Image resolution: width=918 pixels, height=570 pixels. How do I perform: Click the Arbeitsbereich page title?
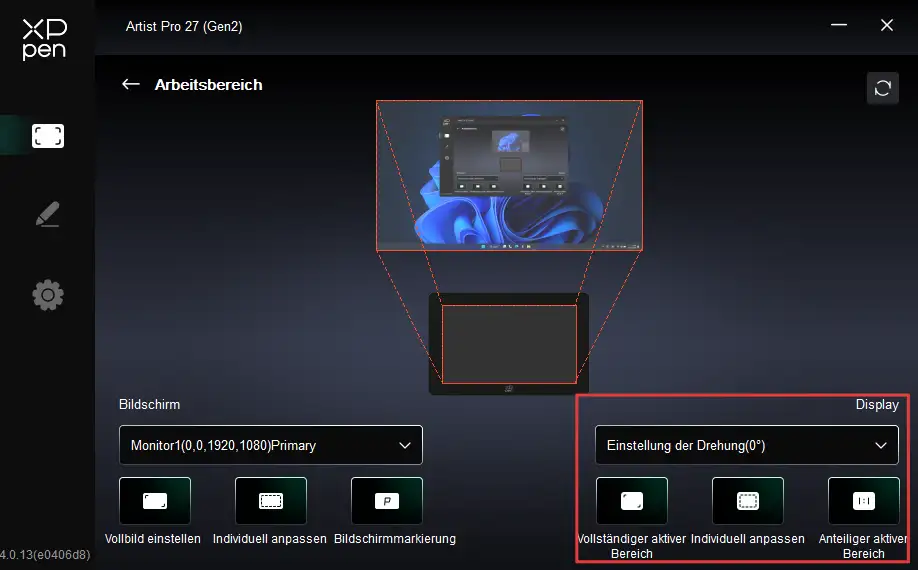click(x=208, y=85)
